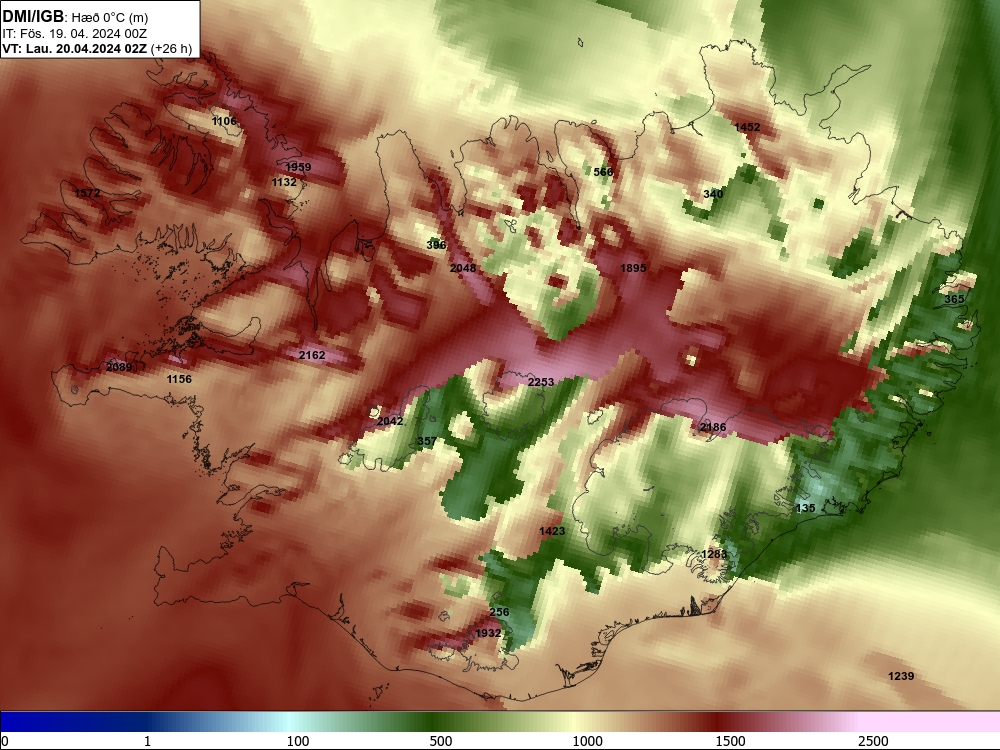Click the 135 height value on map

pyautogui.click(x=805, y=508)
